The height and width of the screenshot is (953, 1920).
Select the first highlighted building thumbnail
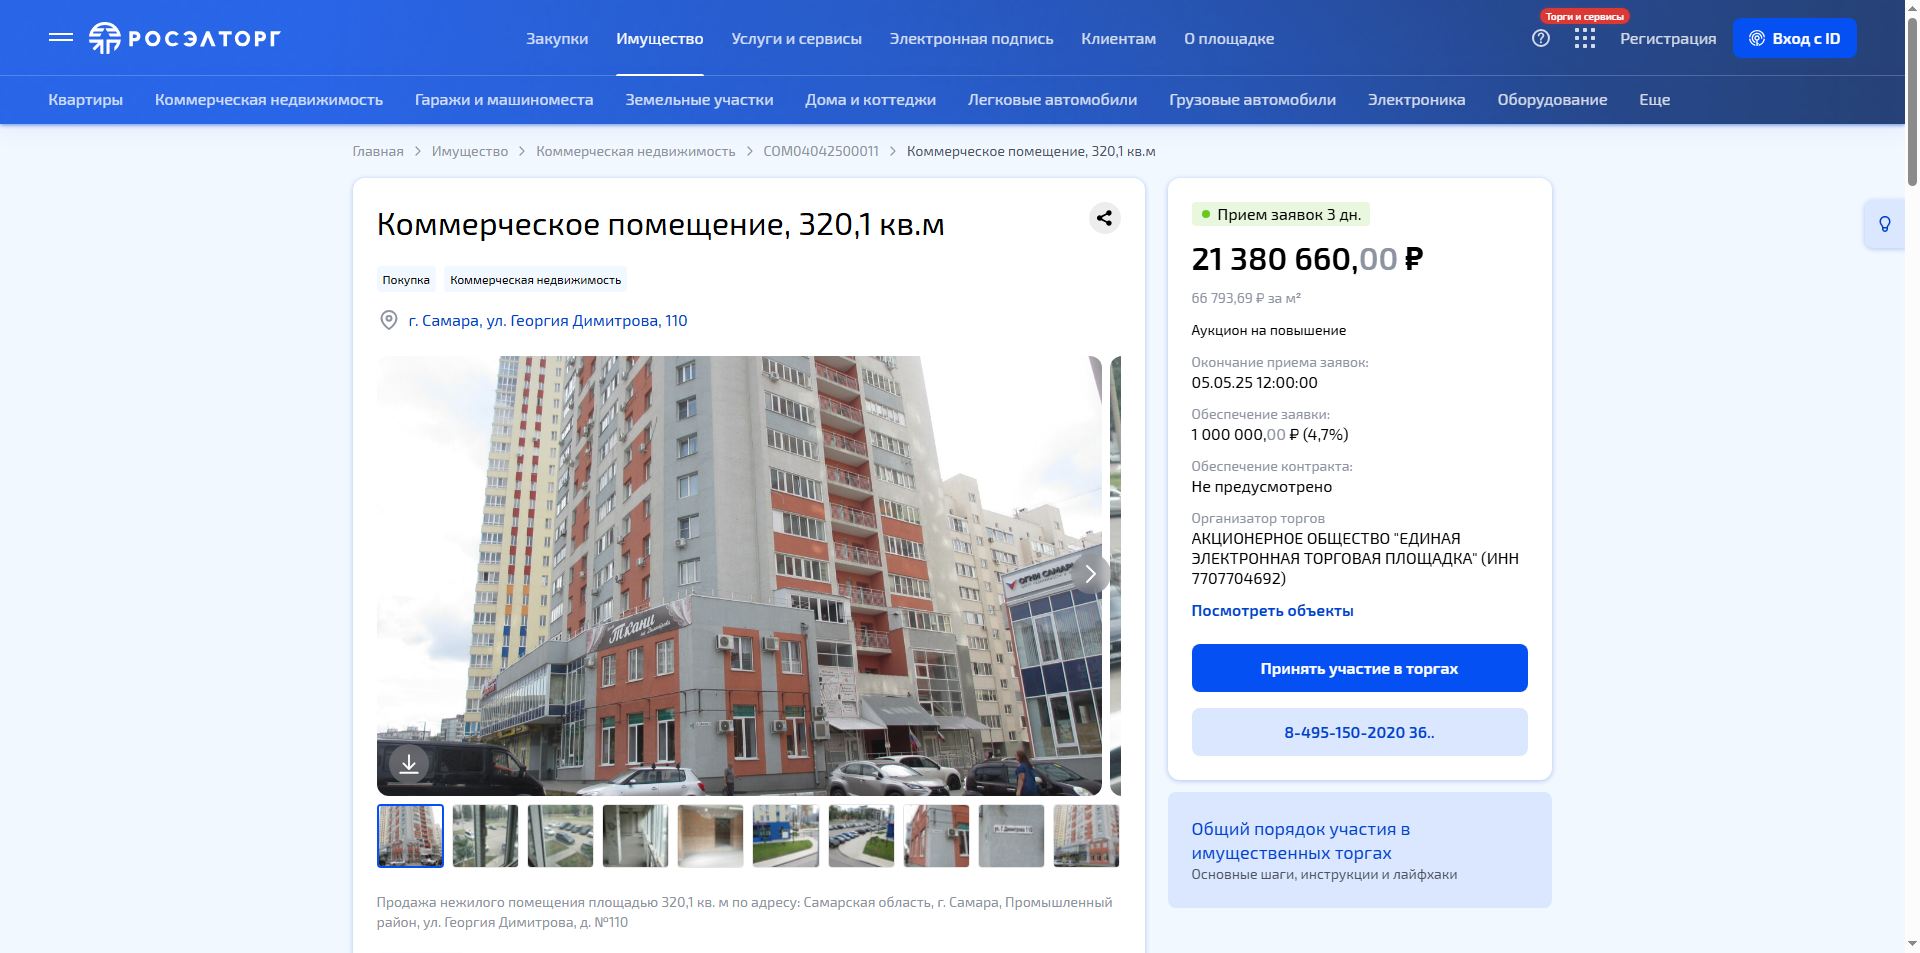point(410,836)
